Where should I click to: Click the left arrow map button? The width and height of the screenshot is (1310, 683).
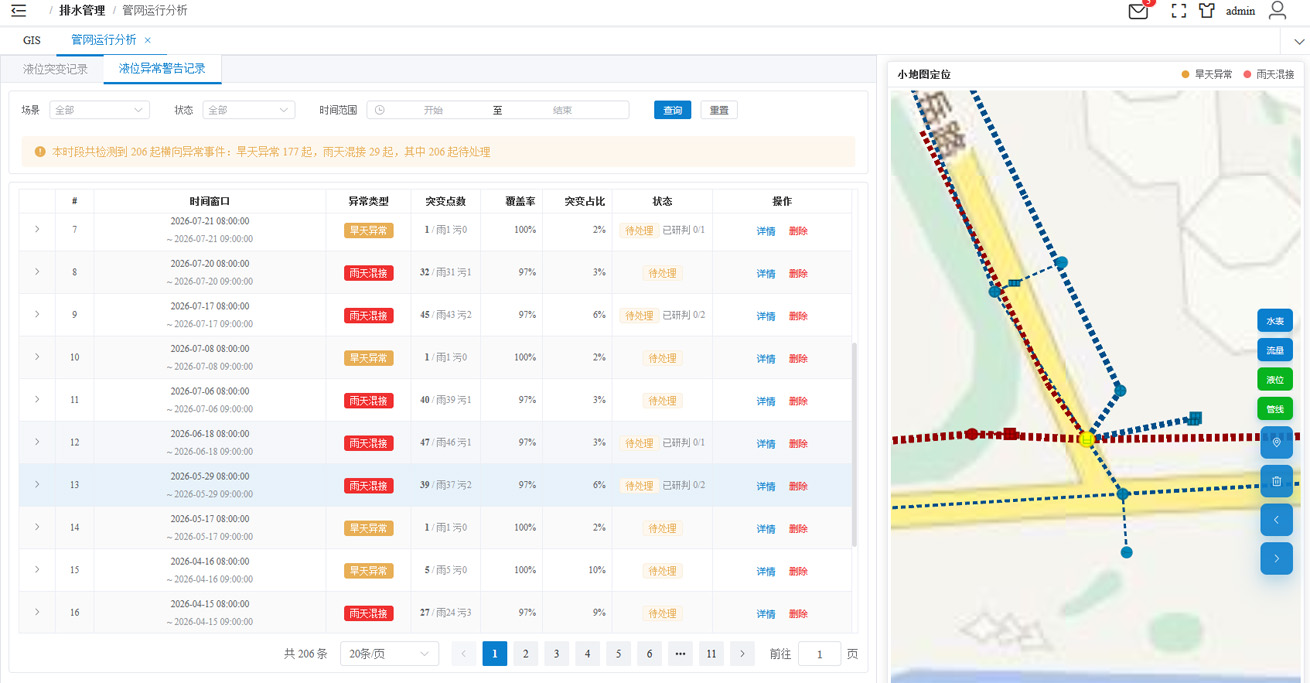(1276, 520)
